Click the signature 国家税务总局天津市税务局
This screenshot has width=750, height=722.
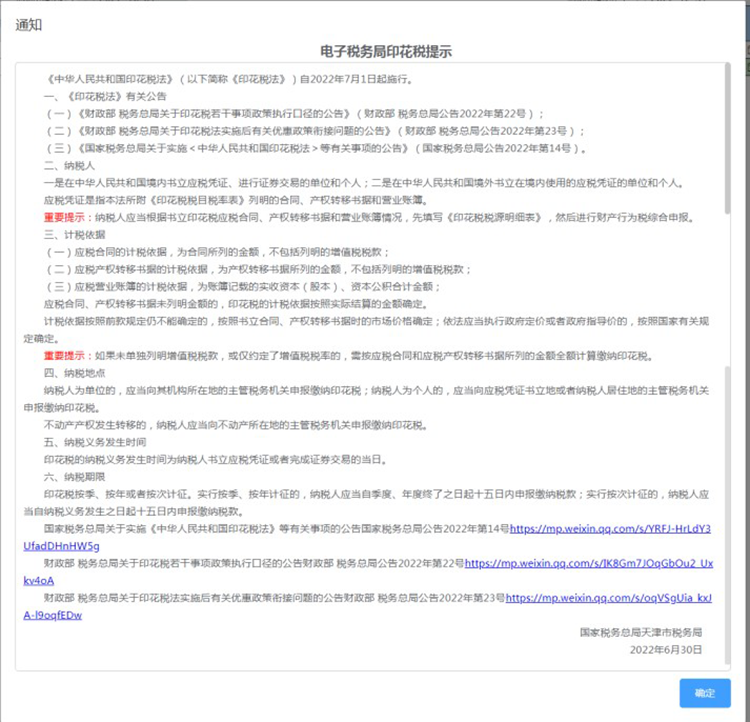[x=640, y=632]
